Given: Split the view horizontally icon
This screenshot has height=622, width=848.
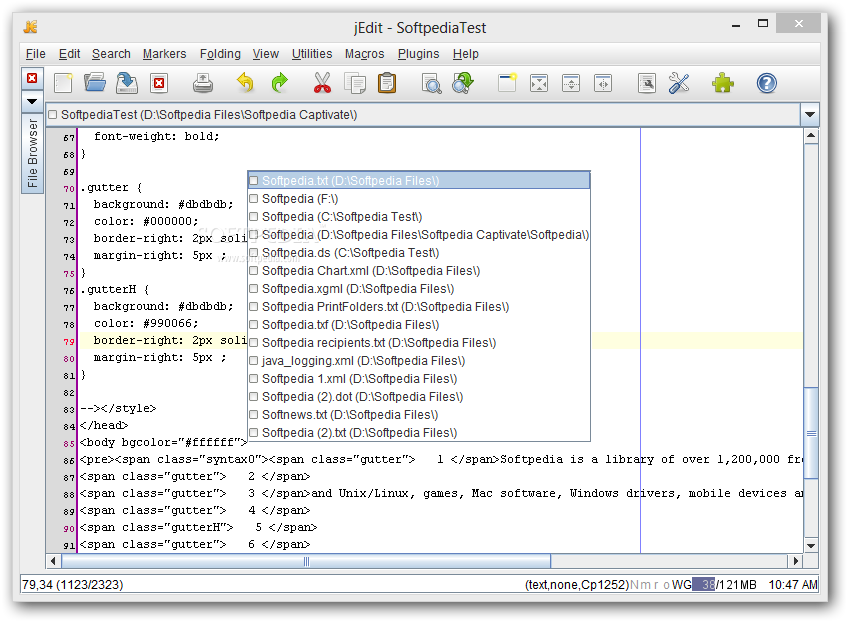Looking at the screenshot, I should 571,83.
